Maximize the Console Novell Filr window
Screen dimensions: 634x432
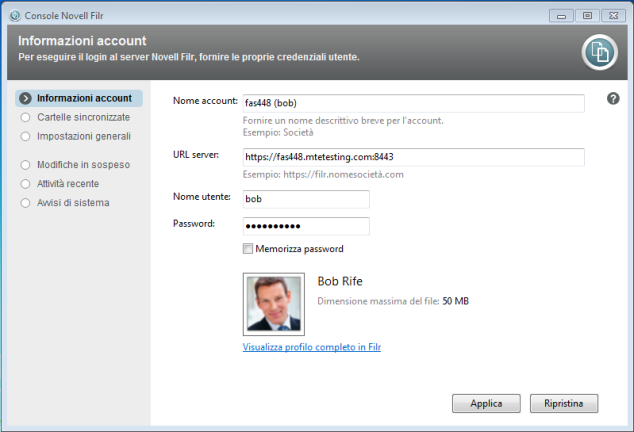[x=587, y=16]
